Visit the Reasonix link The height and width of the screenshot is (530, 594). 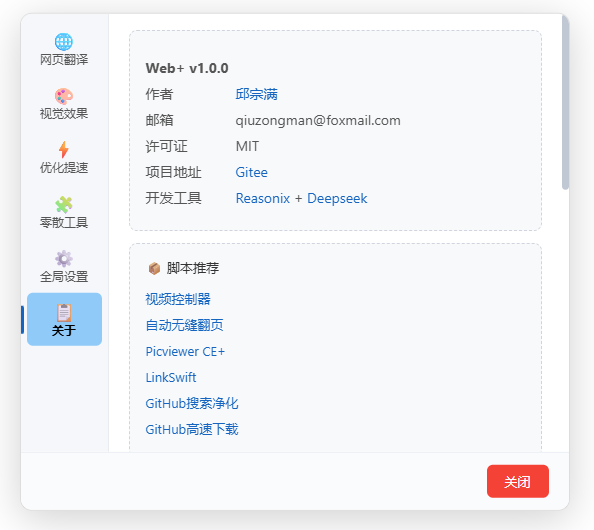pyautogui.click(x=263, y=199)
